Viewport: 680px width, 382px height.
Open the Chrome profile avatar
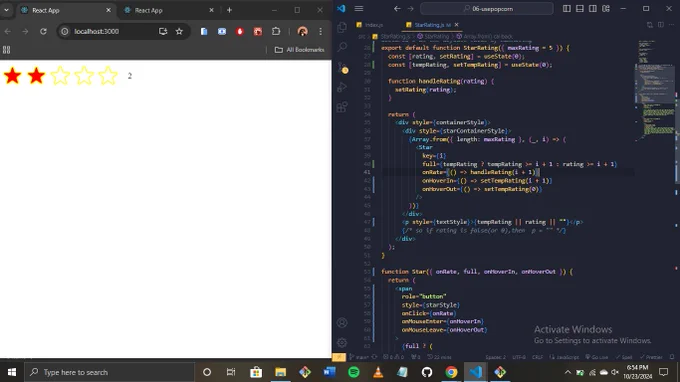(x=303, y=31)
